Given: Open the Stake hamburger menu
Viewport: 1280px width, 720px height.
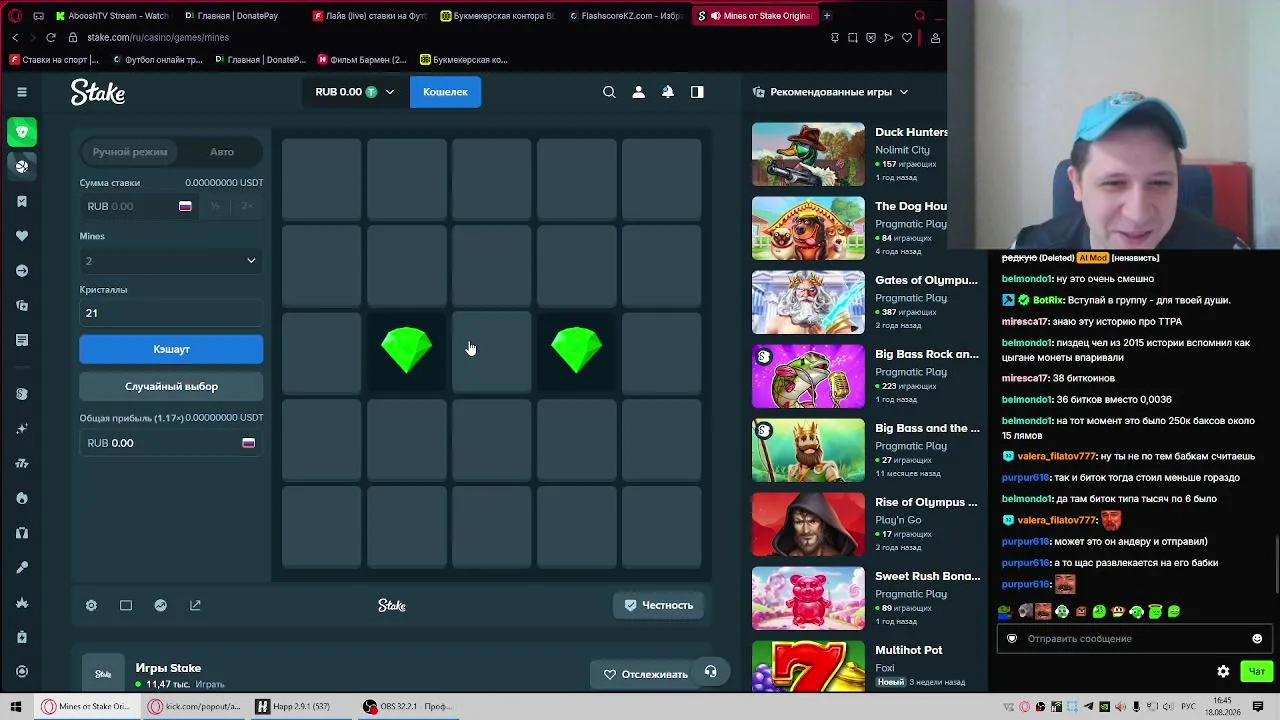Looking at the screenshot, I should [x=22, y=92].
